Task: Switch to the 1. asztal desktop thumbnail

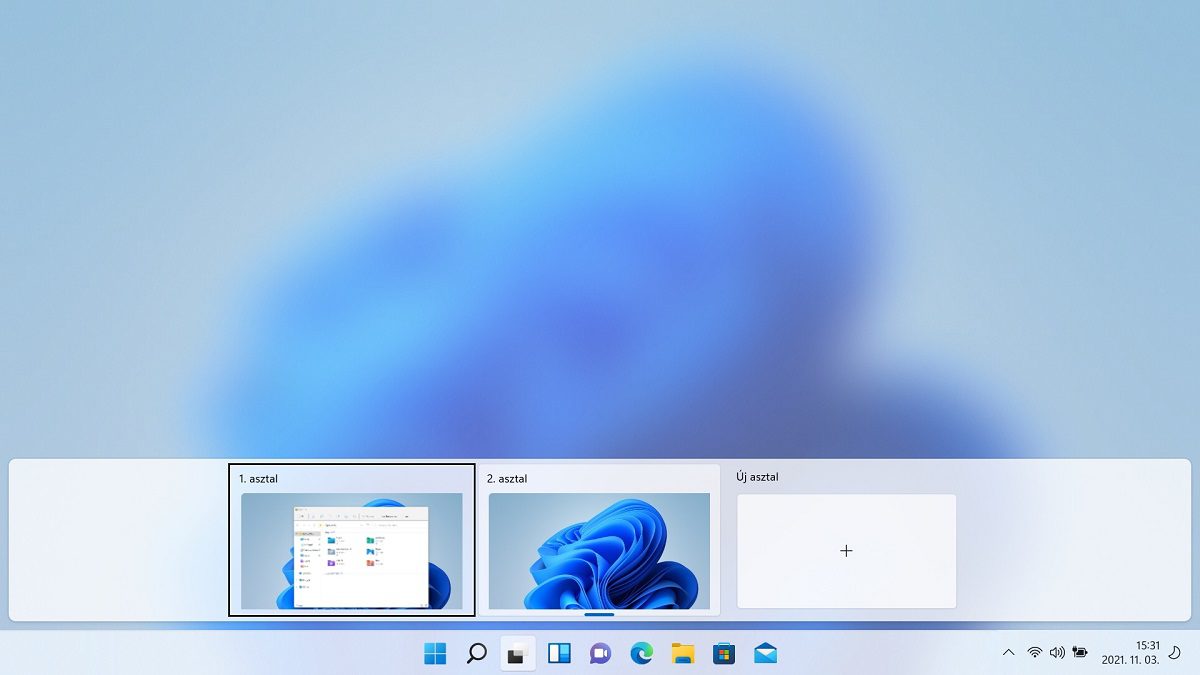Action: [x=352, y=550]
